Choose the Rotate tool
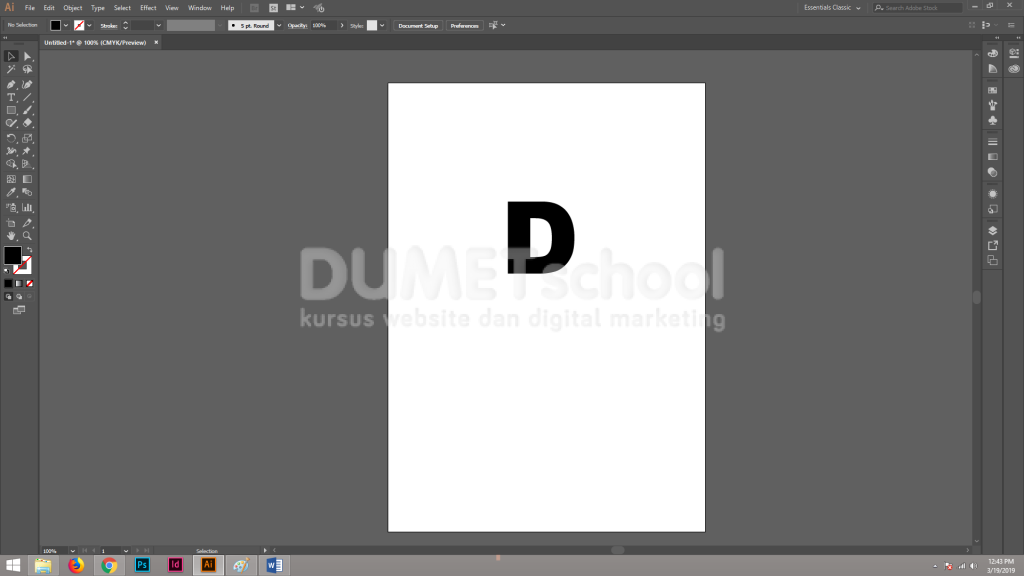Image resolution: width=1024 pixels, height=576 pixels. (11, 138)
